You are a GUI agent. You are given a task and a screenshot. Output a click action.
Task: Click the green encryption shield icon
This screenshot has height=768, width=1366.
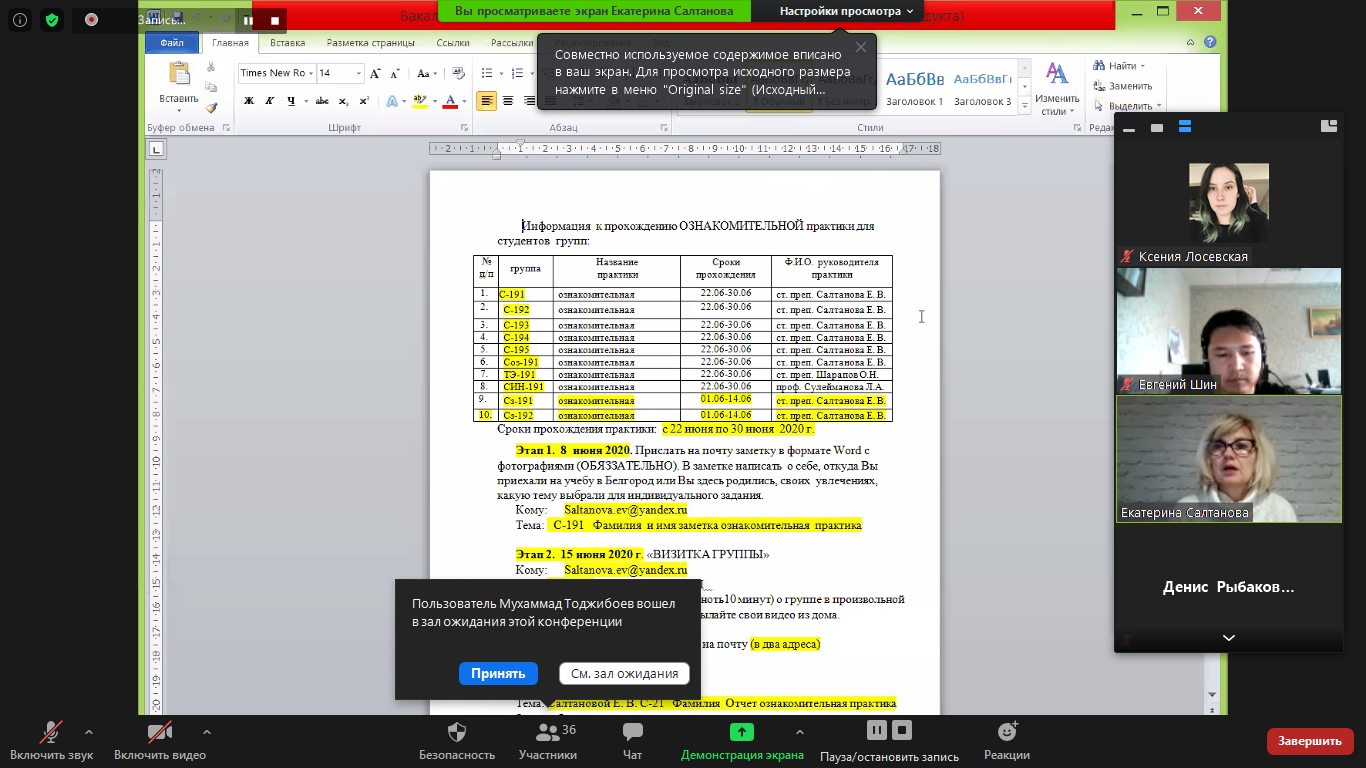(52, 19)
